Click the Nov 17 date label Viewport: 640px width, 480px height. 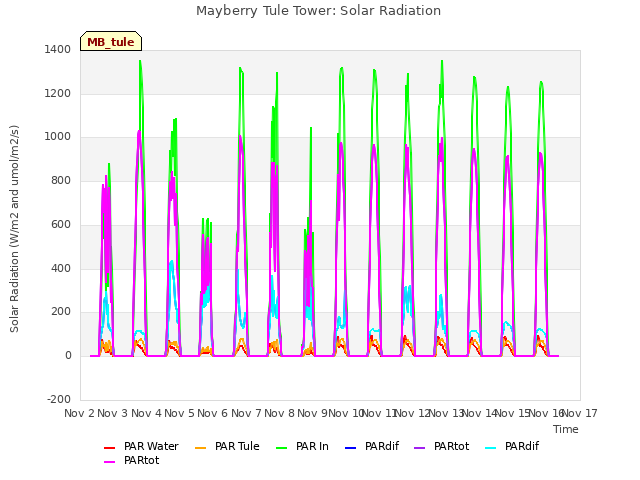[x=580, y=413]
